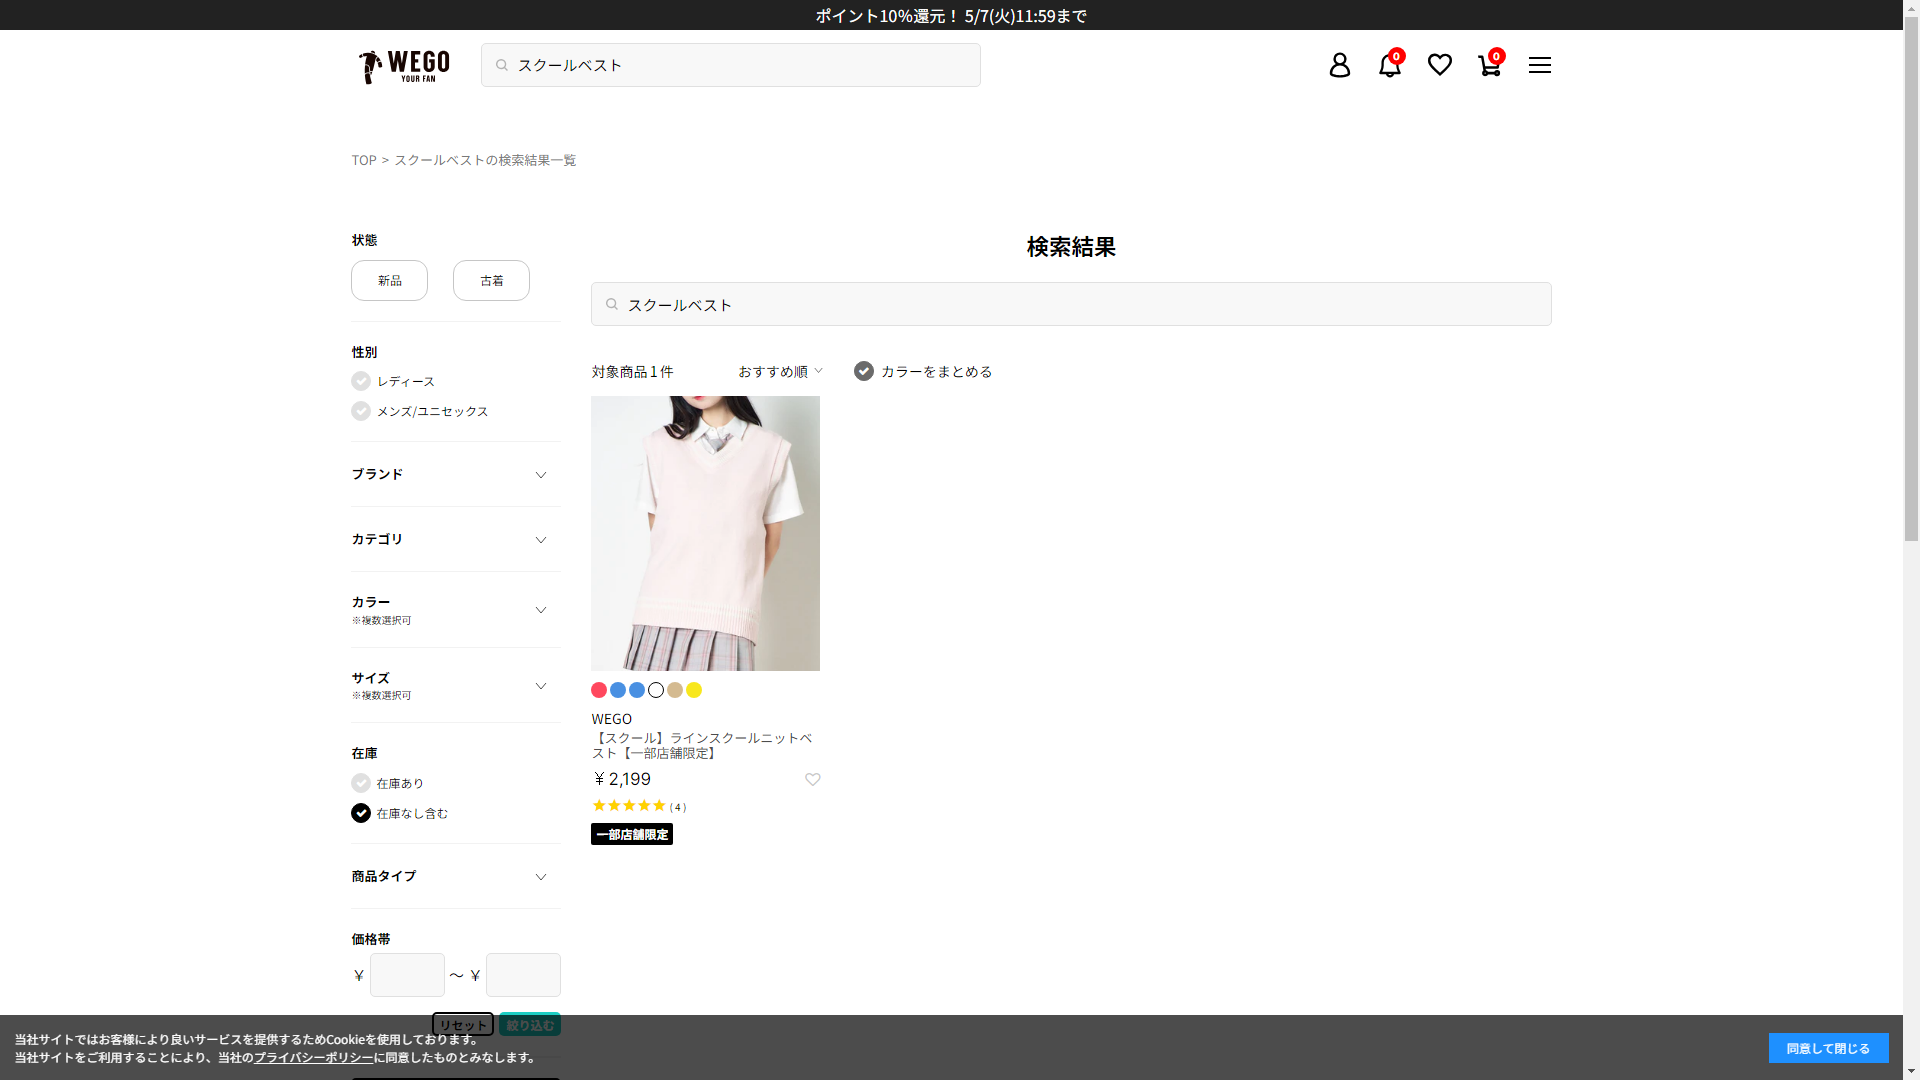Screen dimensions: 1920x1080
Task: Open favorites heart icon in header
Action: 1439,65
